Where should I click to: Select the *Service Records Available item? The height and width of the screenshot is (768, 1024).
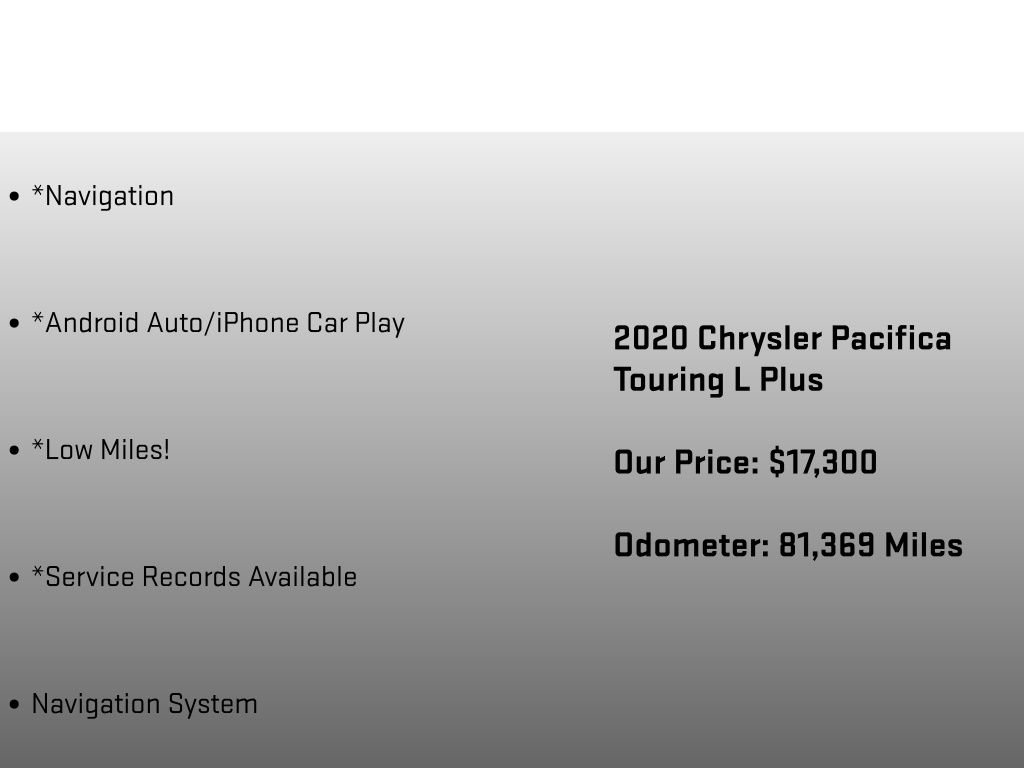194,577
